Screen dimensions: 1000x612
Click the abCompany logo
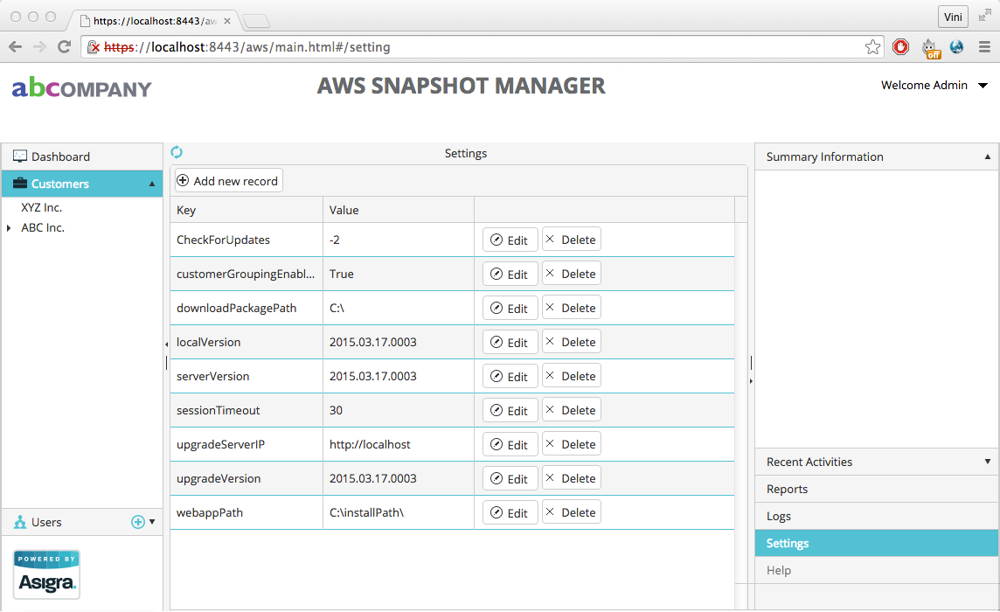click(80, 88)
